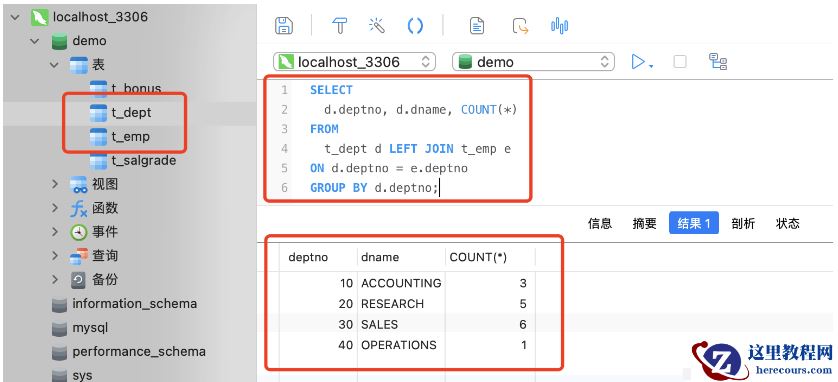838x382 pixels.
Task: Place cursor on SELECT line in editor
Action: click(331, 90)
